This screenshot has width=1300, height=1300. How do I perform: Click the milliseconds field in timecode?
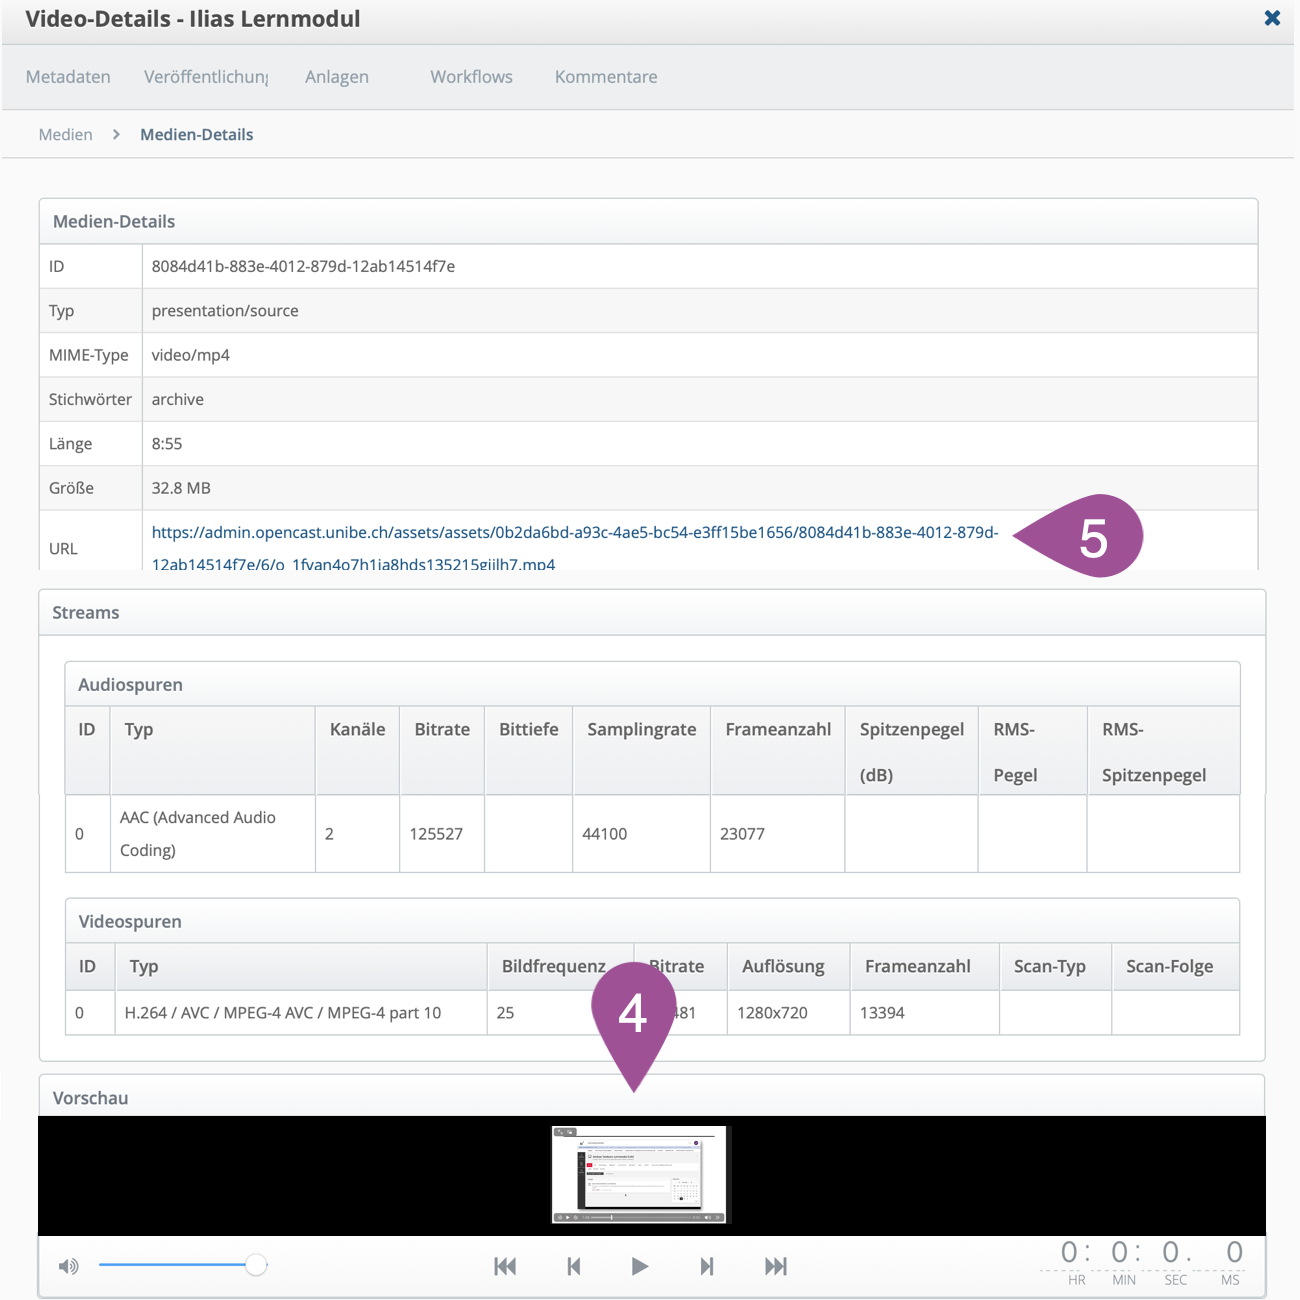(1234, 1253)
